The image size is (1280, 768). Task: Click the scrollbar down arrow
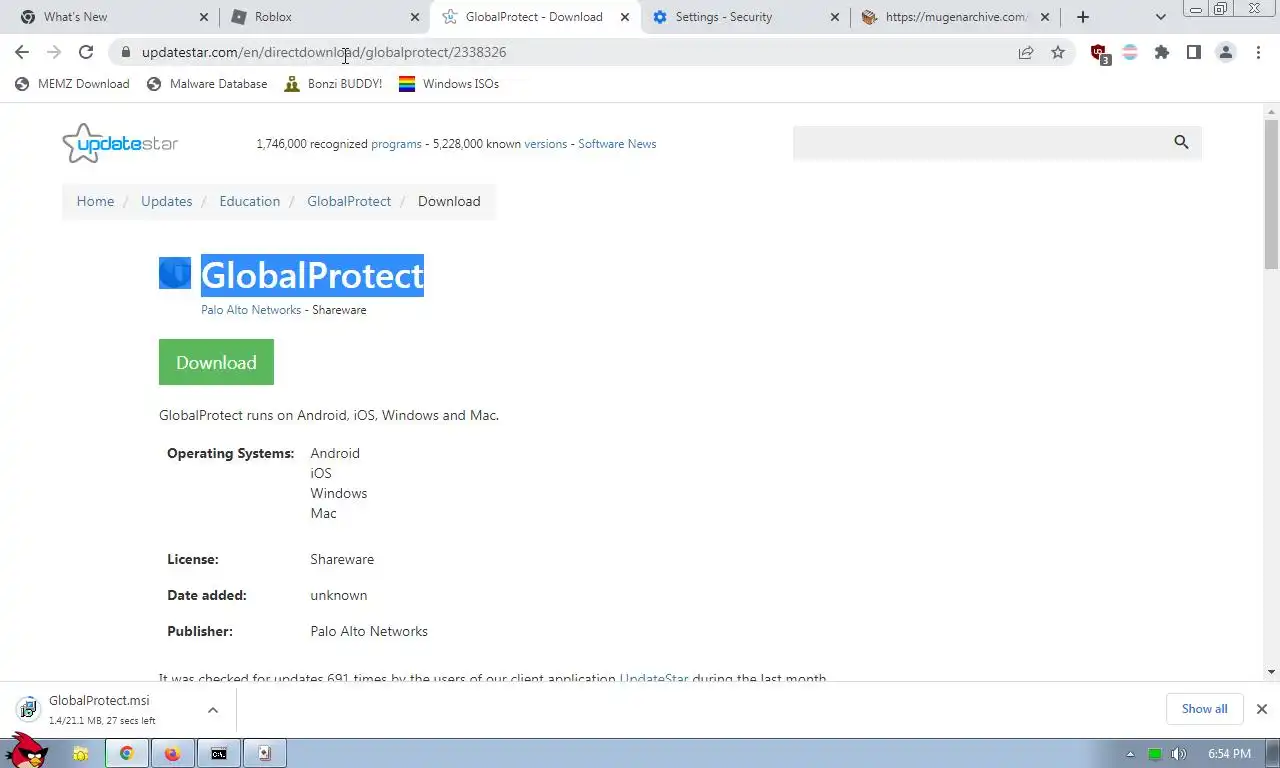[x=1271, y=672]
